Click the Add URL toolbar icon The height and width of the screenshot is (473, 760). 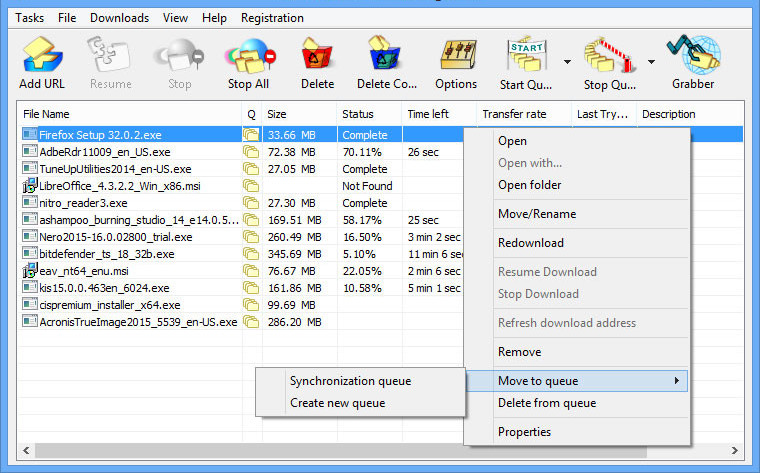click(42, 55)
